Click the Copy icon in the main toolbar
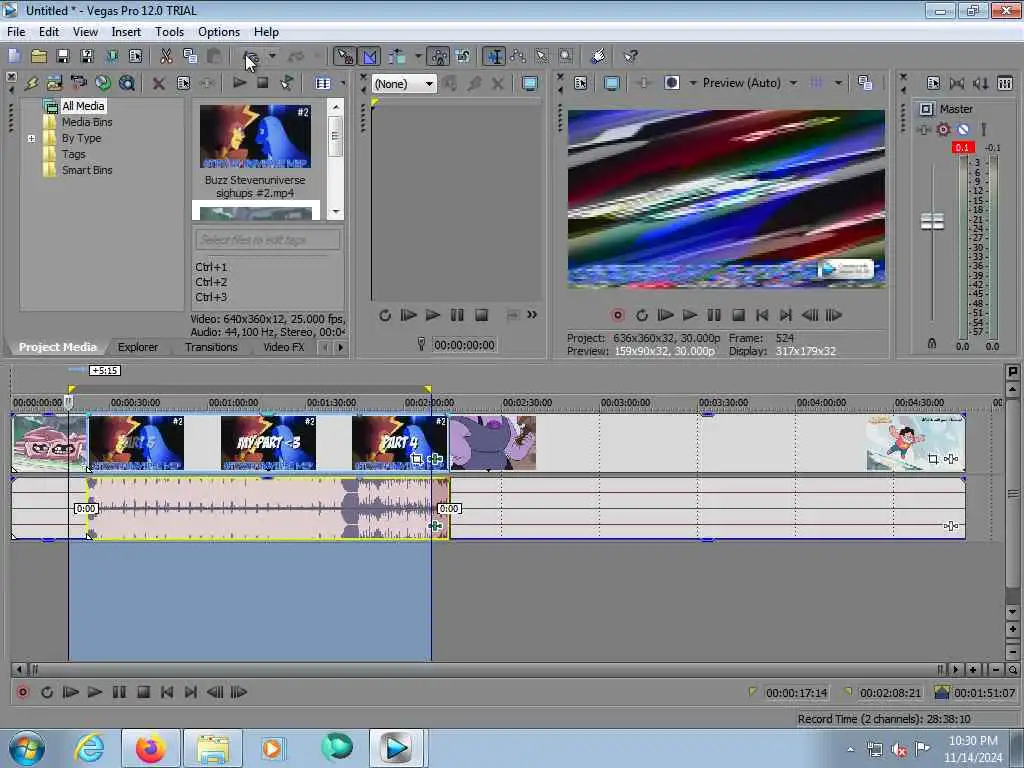 [x=190, y=57]
